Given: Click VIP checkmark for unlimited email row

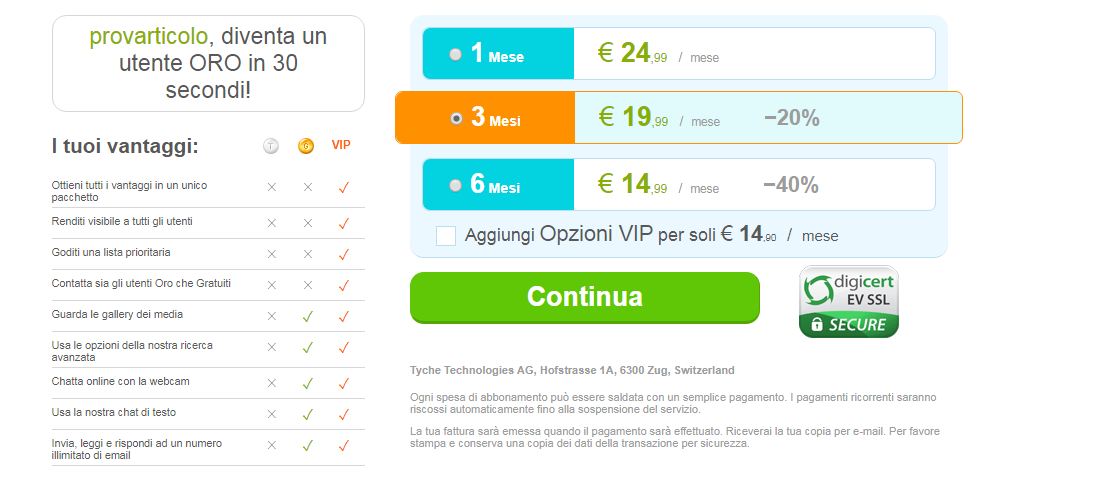Looking at the screenshot, I should 343,446.
